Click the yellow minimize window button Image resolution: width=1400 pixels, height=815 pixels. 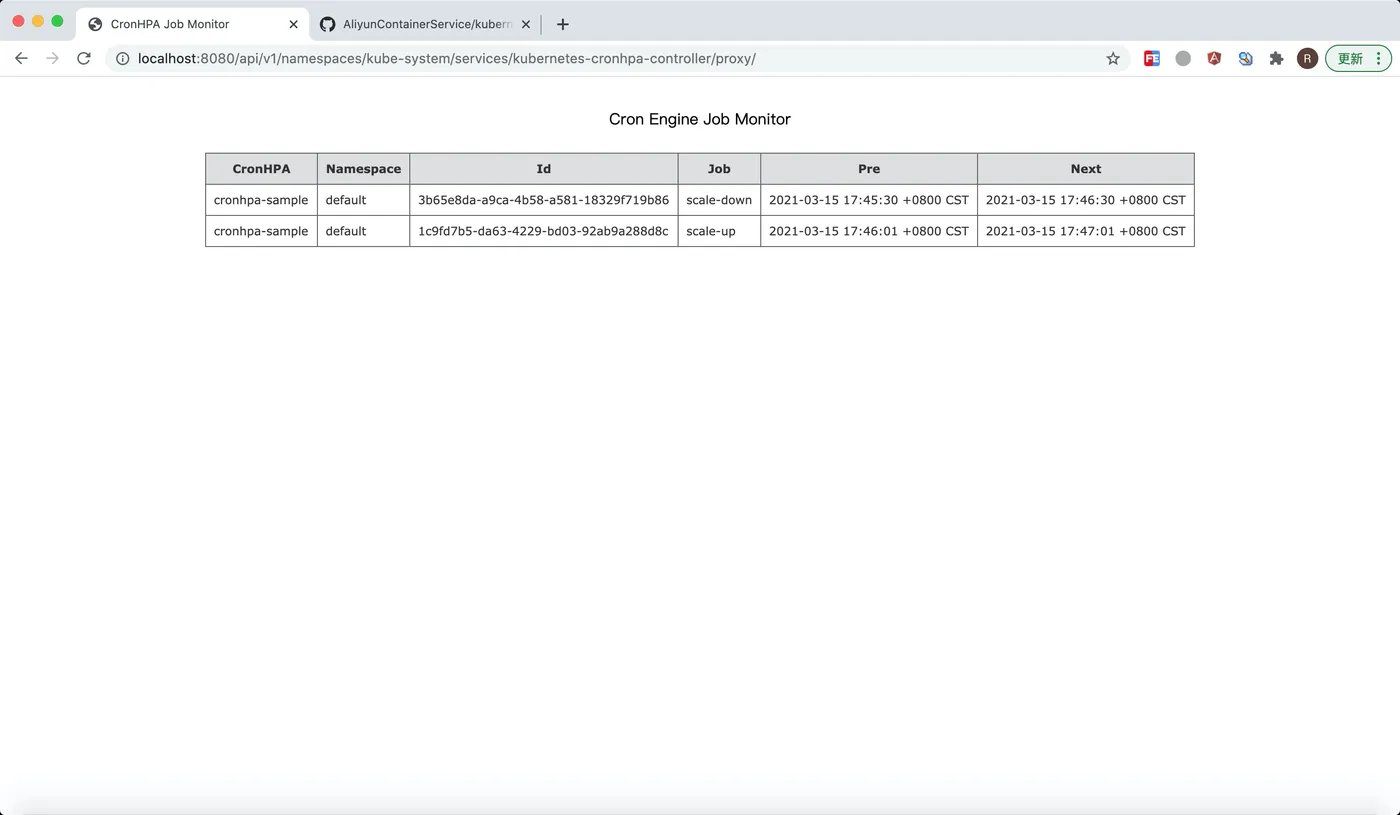pyautogui.click(x=38, y=21)
